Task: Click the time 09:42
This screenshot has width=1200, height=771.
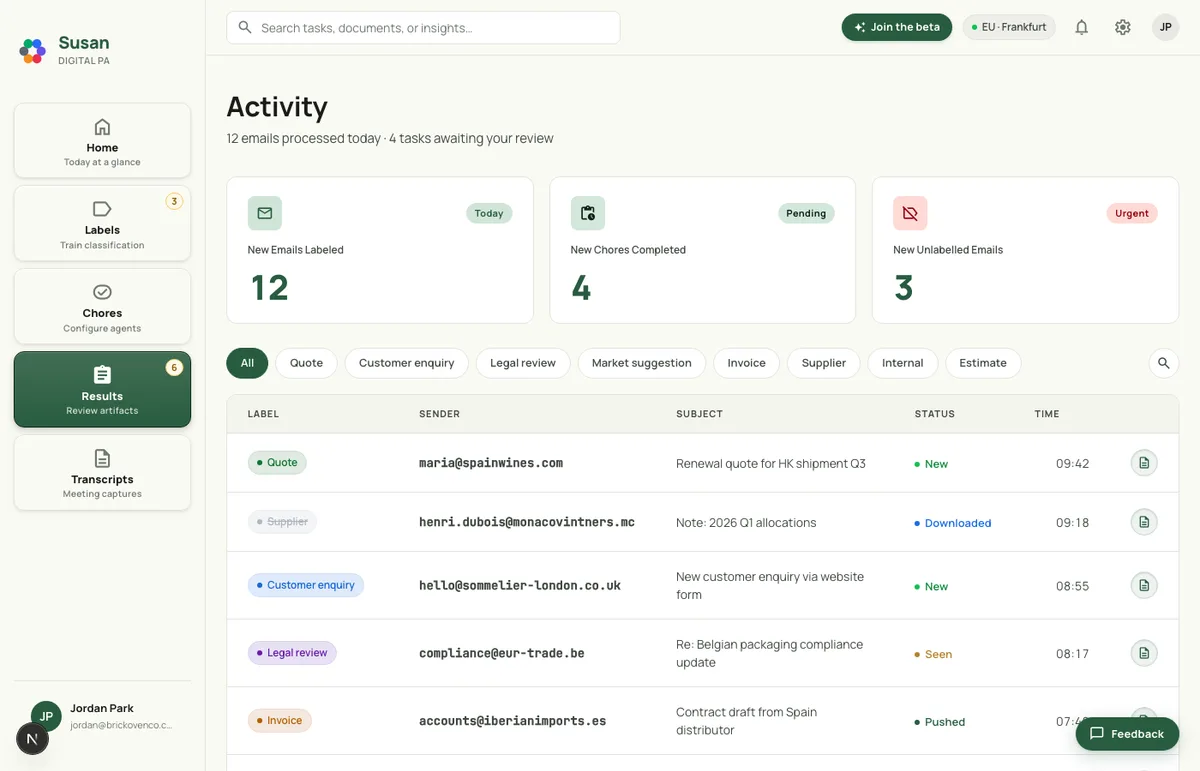Action: pyautogui.click(x=1072, y=464)
